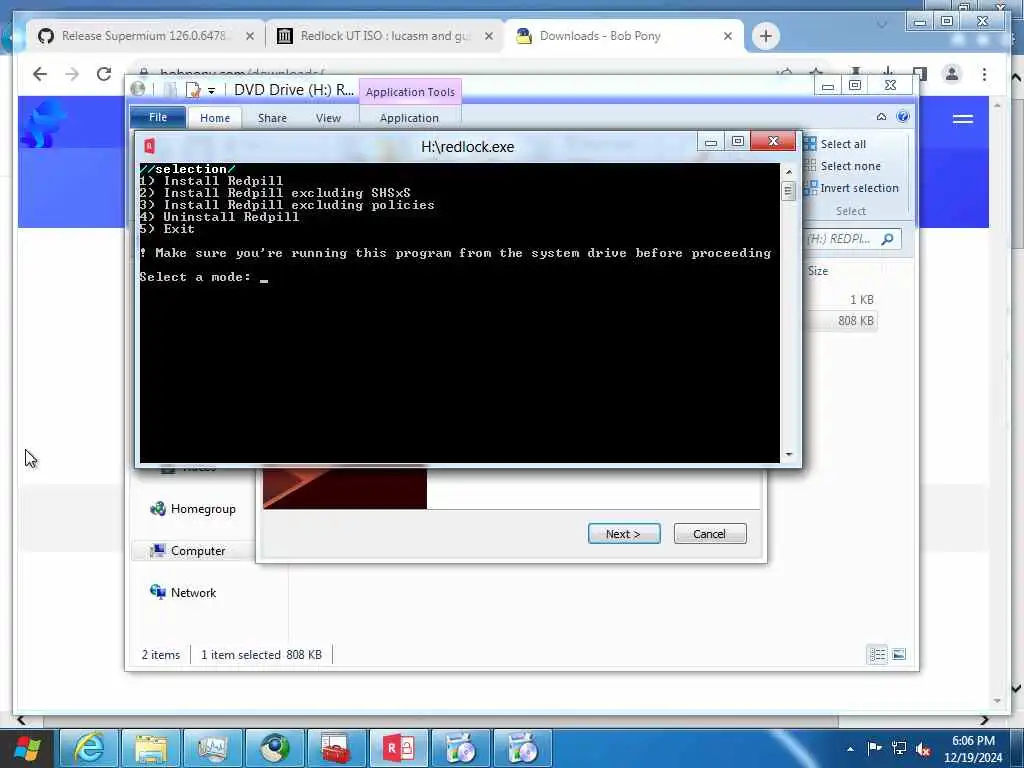Switch to the Supermium browser taskbar icon

coord(274,748)
